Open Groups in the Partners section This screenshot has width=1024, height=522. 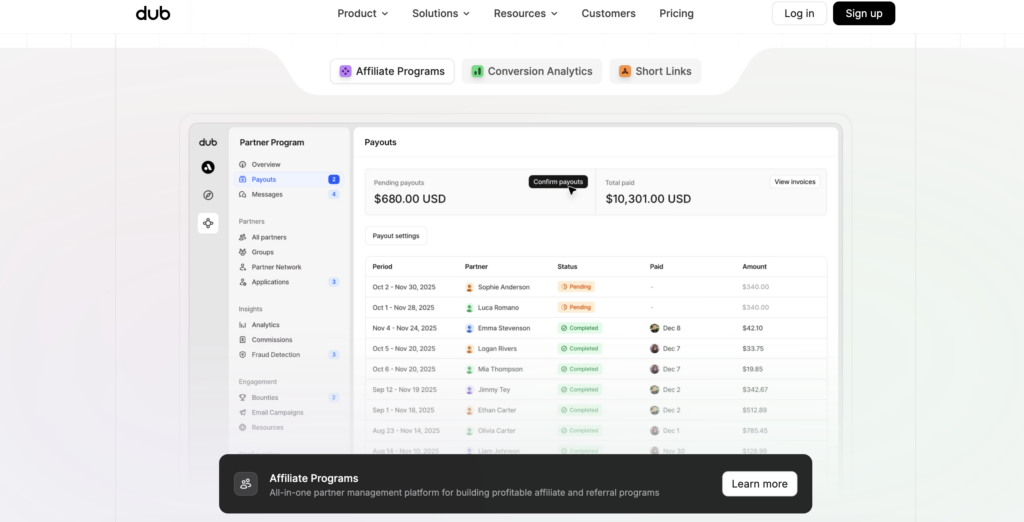[x=289, y=252]
